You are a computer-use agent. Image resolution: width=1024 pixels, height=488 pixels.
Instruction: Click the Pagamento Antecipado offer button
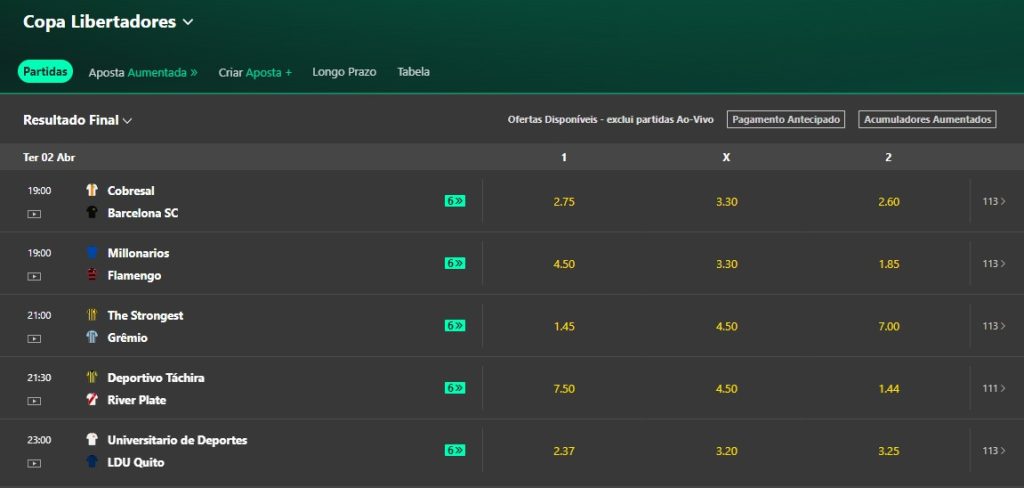[785, 120]
